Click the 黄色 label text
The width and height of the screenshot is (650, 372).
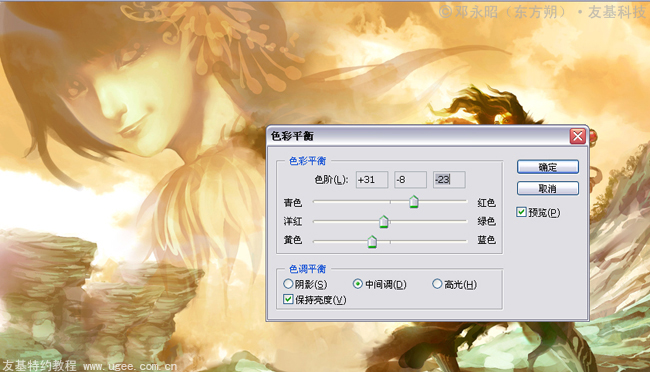click(293, 240)
